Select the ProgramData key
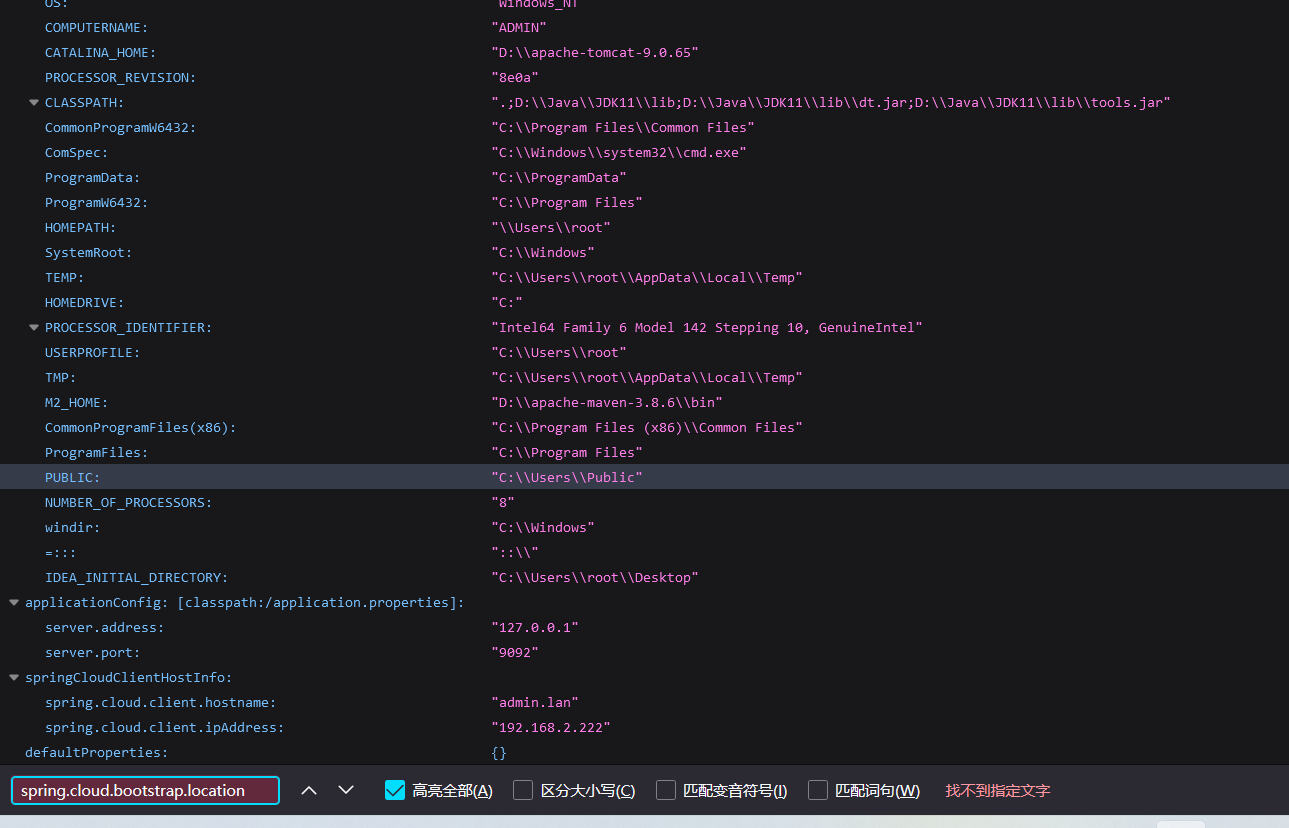 pos(92,177)
